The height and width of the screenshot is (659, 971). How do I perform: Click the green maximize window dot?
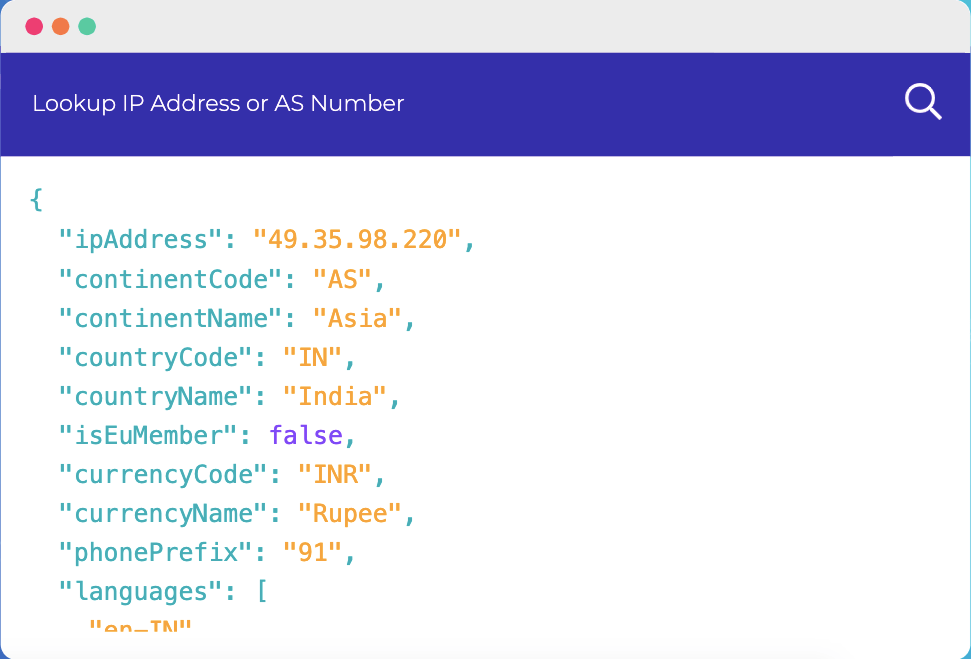tap(87, 26)
